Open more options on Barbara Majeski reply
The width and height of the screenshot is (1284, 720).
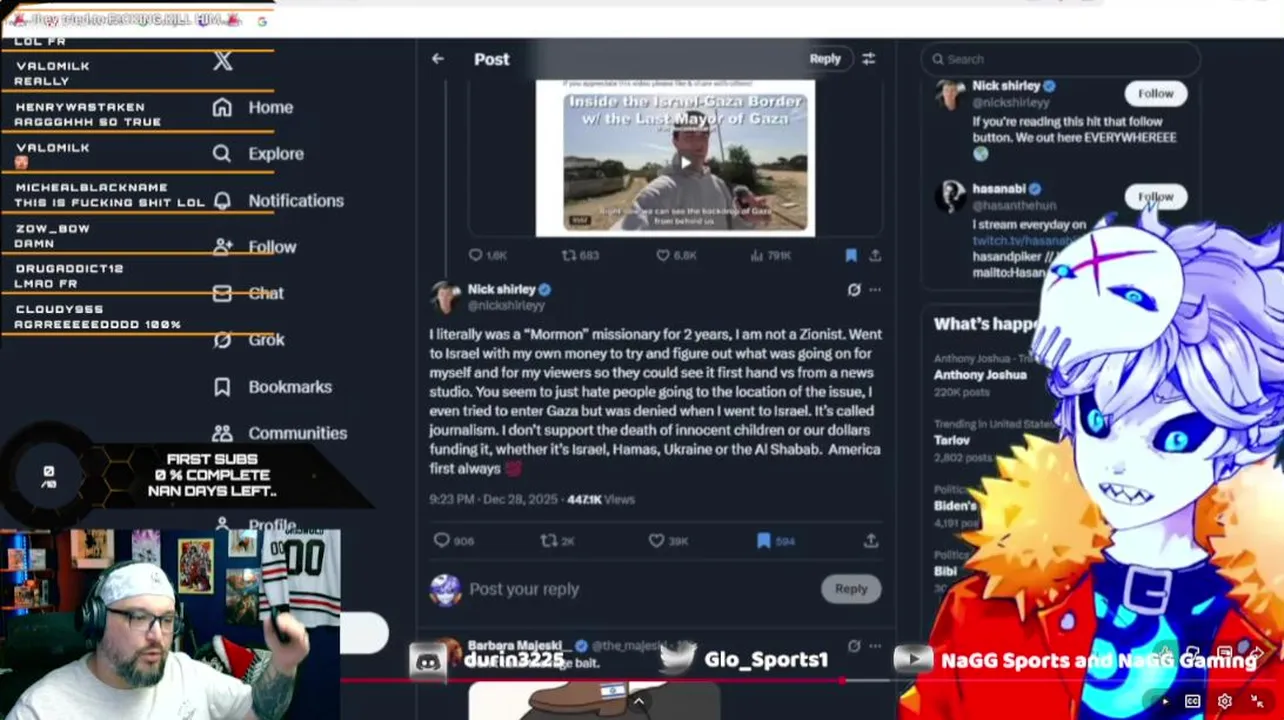875,646
